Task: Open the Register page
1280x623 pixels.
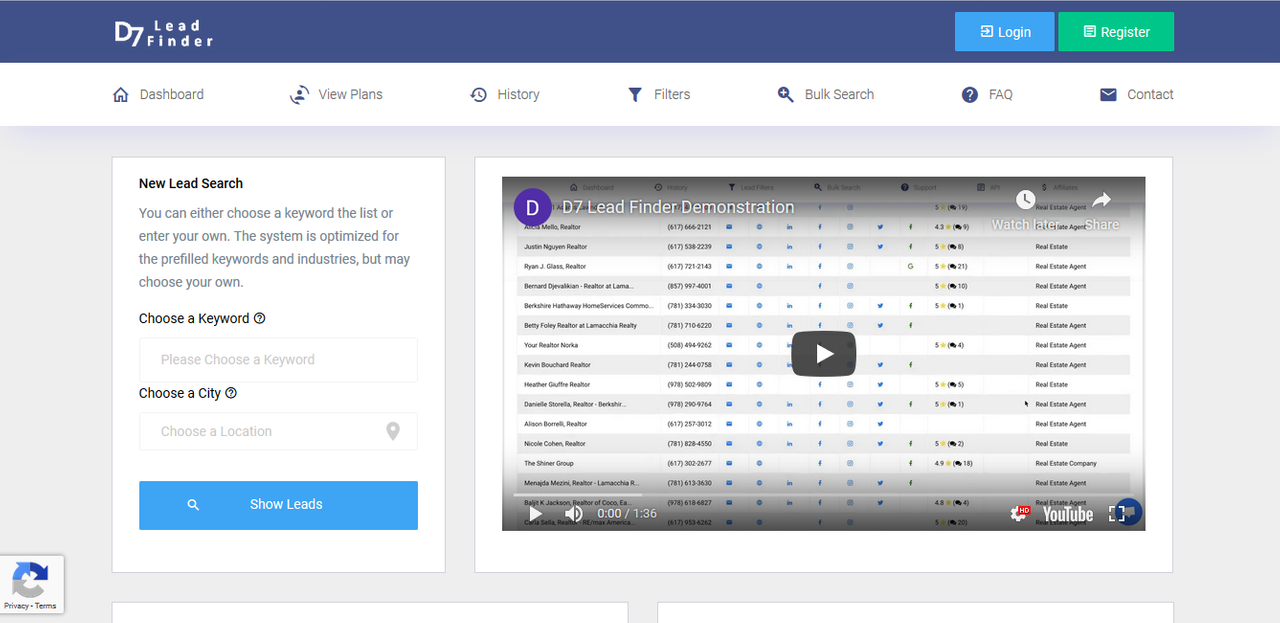Action: pyautogui.click(x=1116, y=32)
